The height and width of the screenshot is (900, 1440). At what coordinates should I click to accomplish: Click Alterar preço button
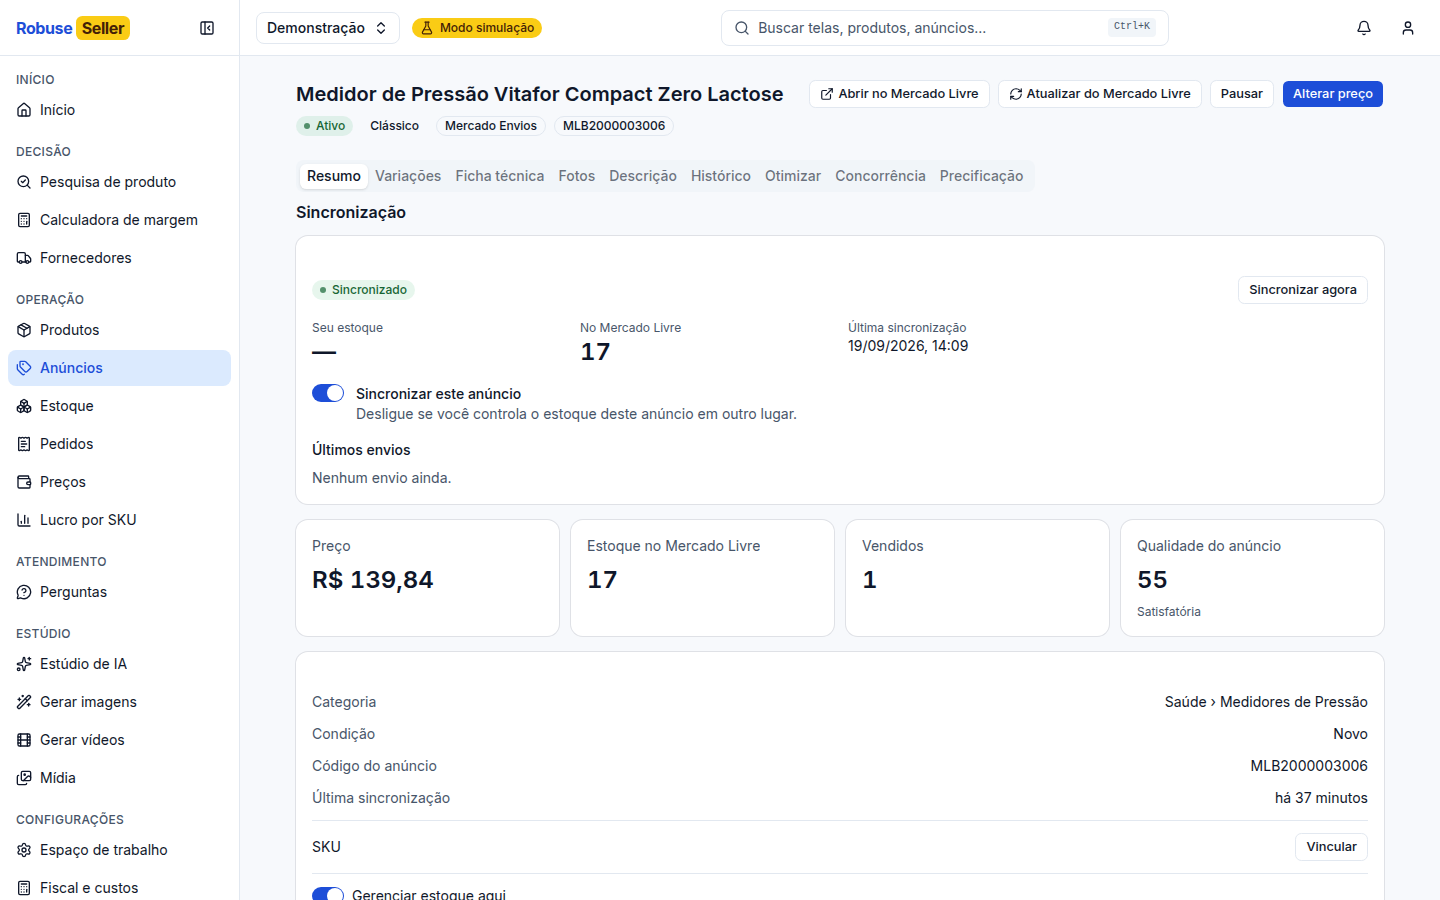click(1333, 94)
